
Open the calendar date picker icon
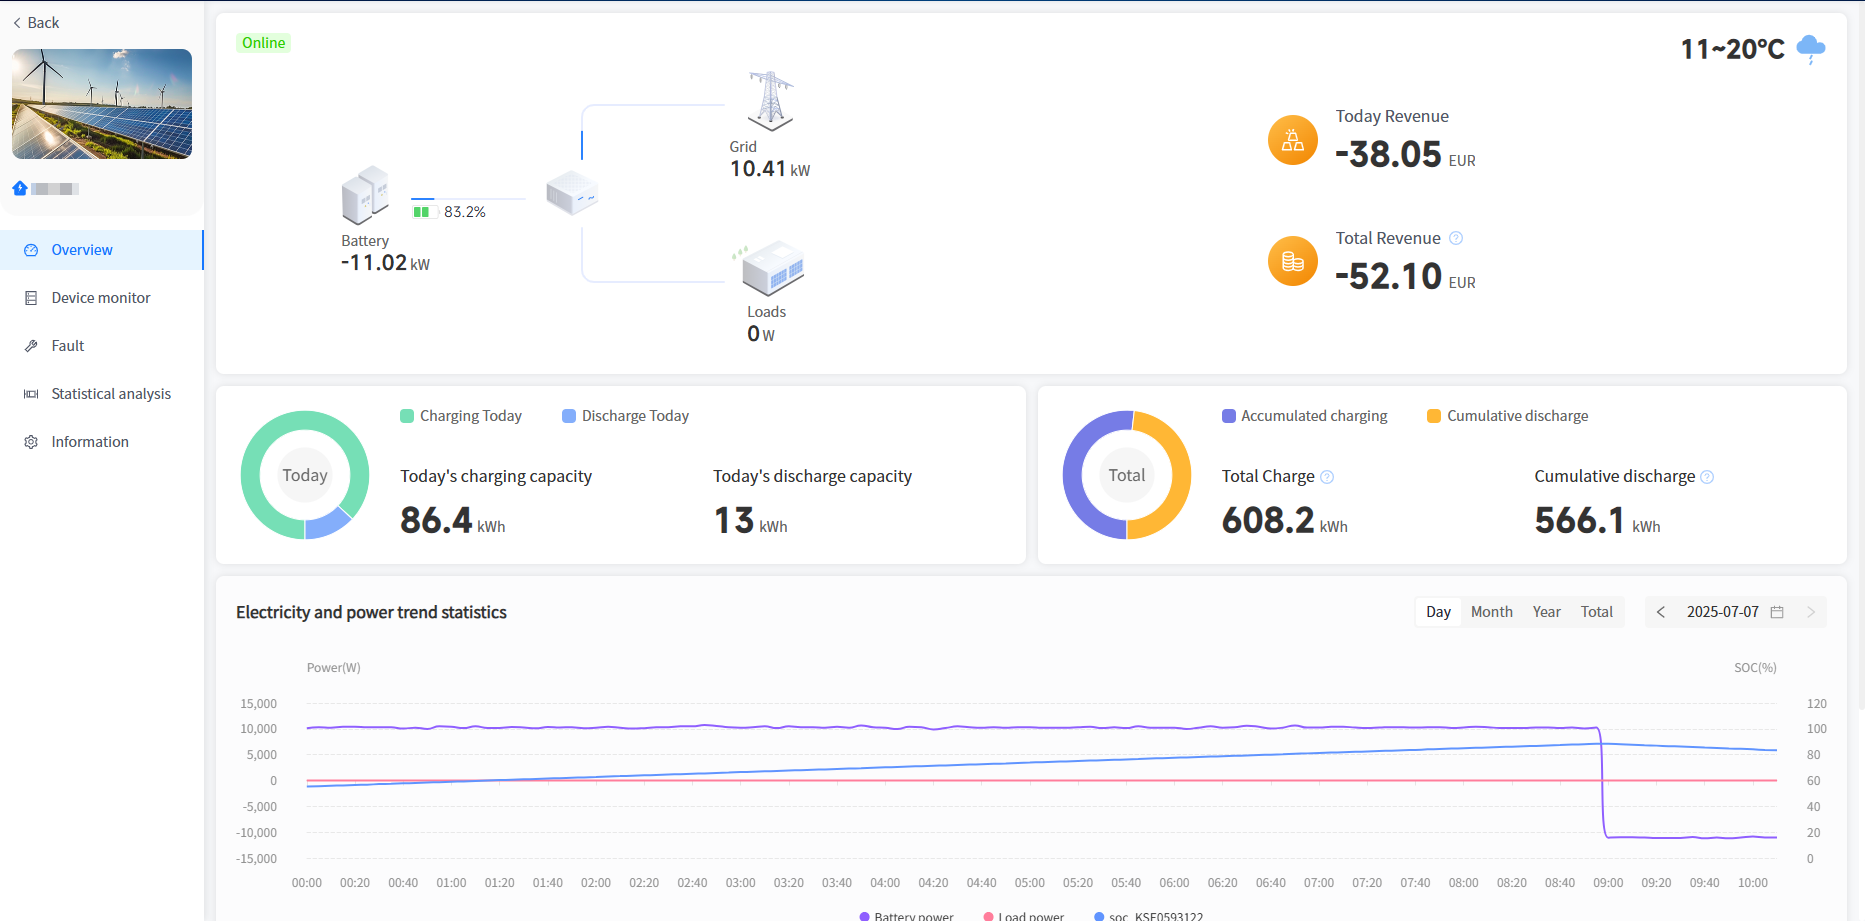1777,612
